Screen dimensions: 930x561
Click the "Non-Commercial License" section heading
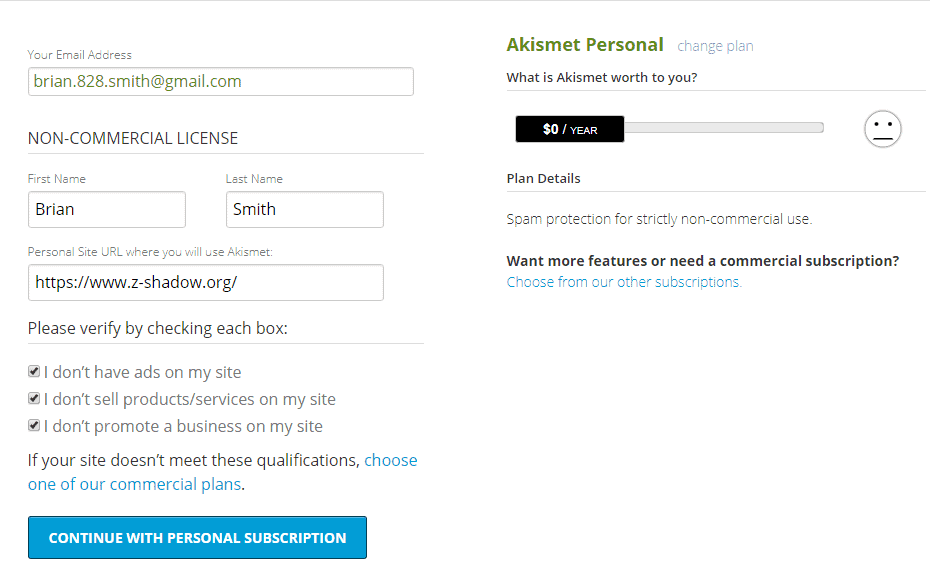pos(133,139)
